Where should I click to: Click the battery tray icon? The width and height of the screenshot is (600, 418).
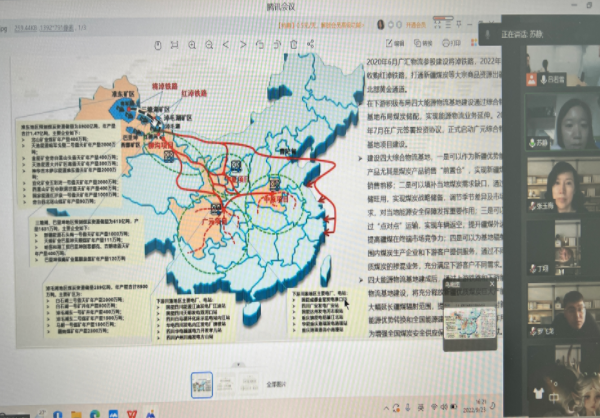454,406
